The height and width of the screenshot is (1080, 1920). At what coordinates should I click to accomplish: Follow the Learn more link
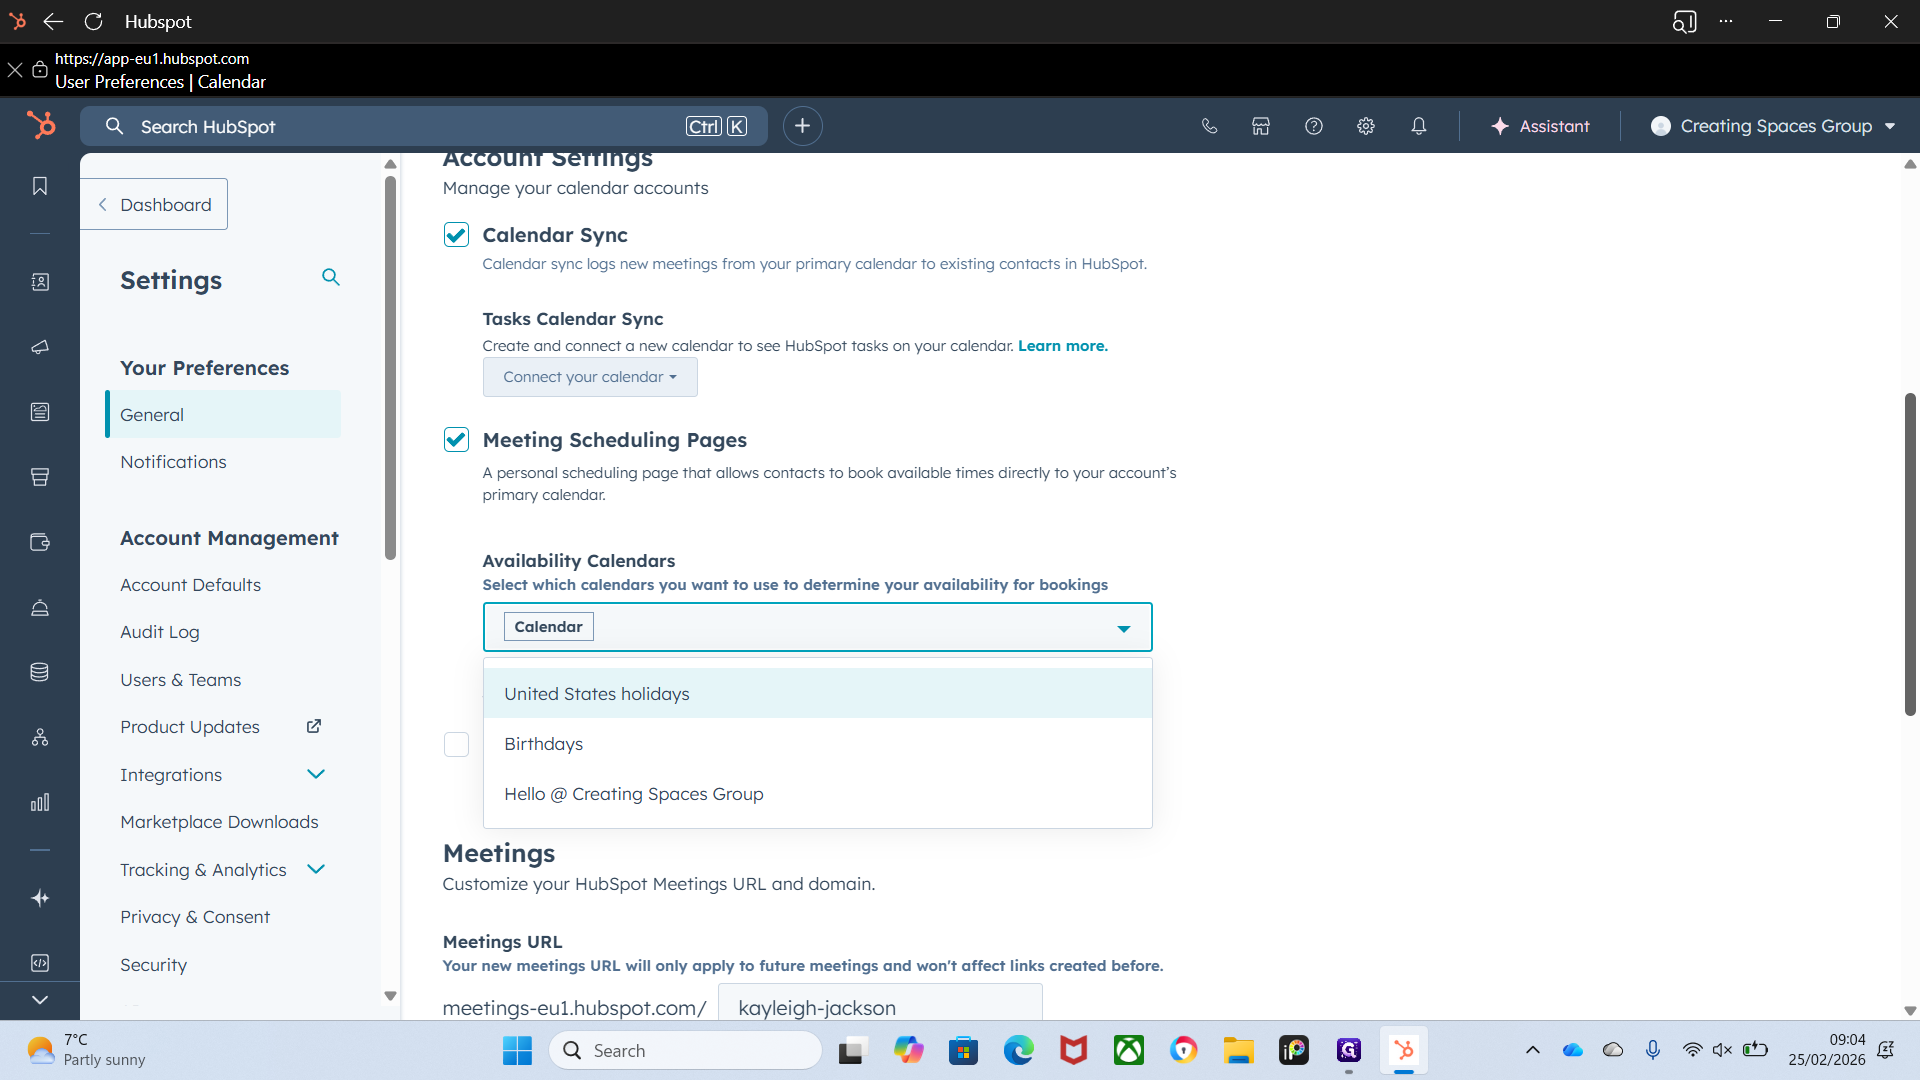tap(1062, 346)
